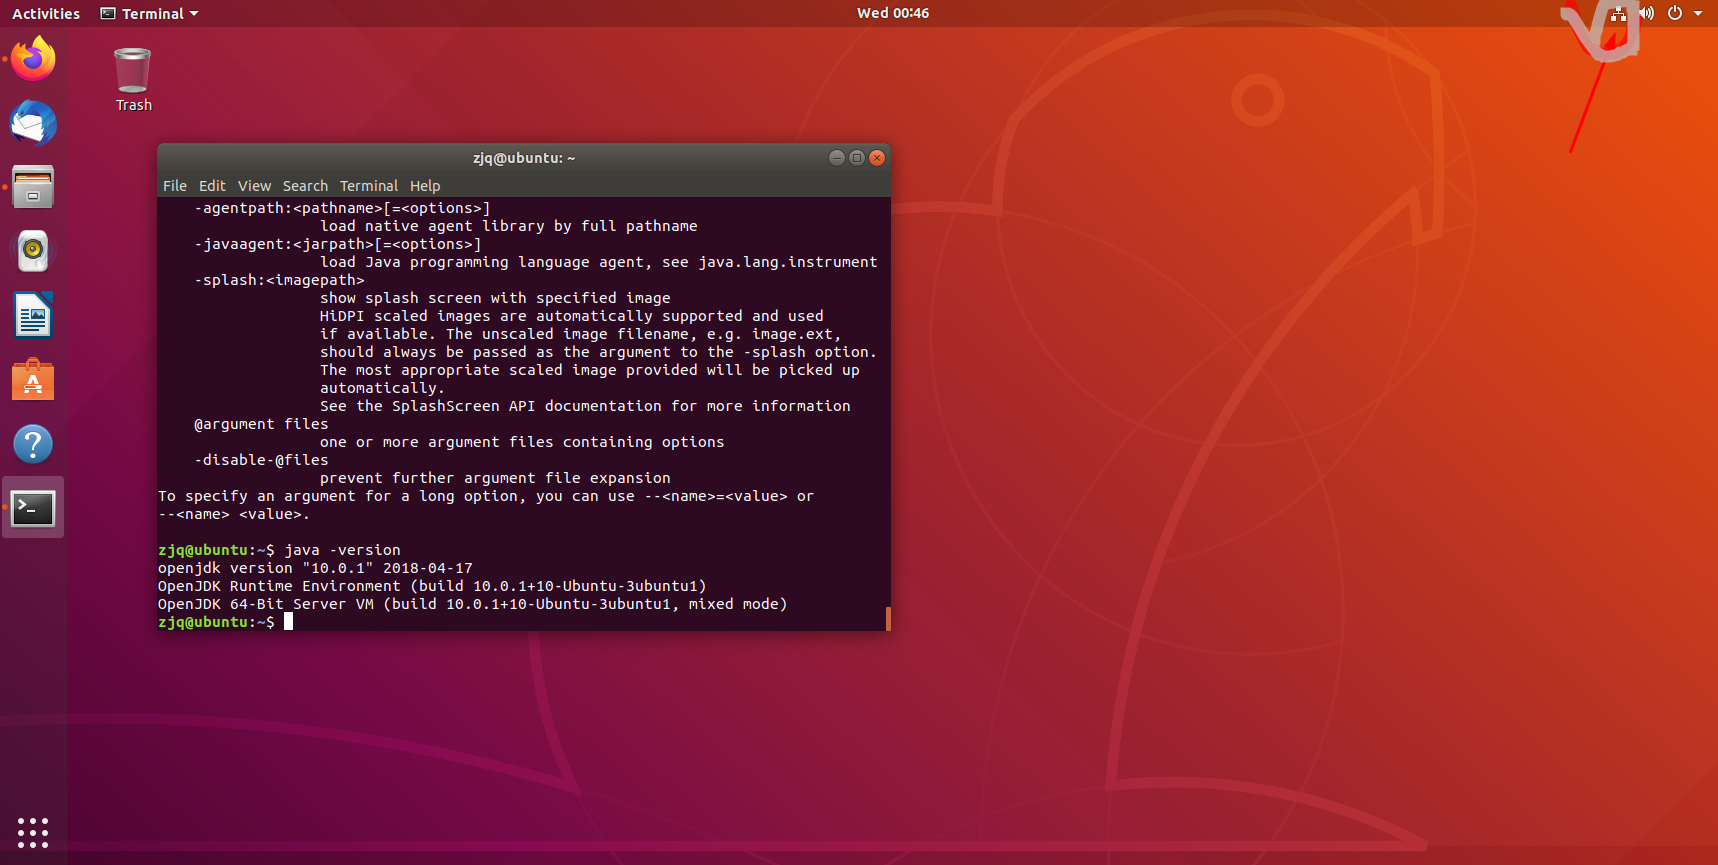Open Ubuntu Software store icon
Viewport: 1718px width, 865px height.
[33, 379]
